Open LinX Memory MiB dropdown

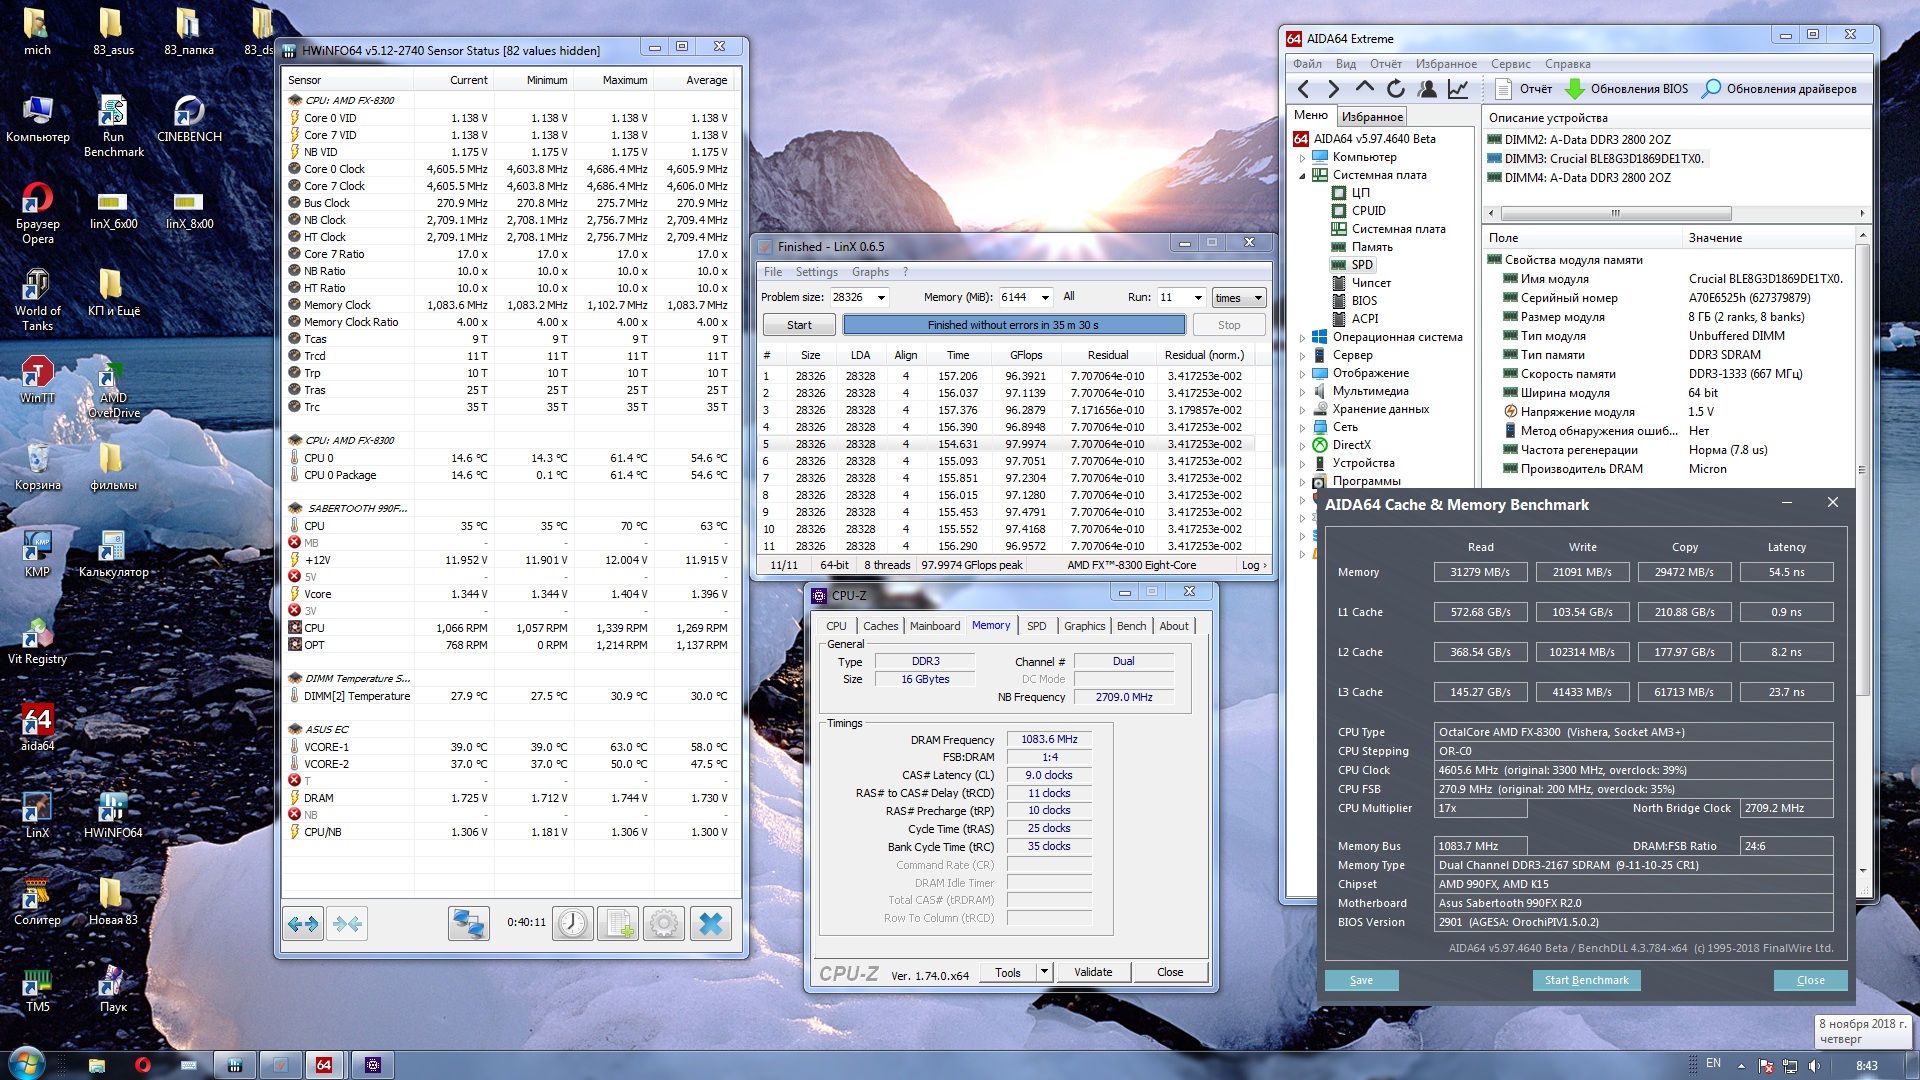(1045, 298)
